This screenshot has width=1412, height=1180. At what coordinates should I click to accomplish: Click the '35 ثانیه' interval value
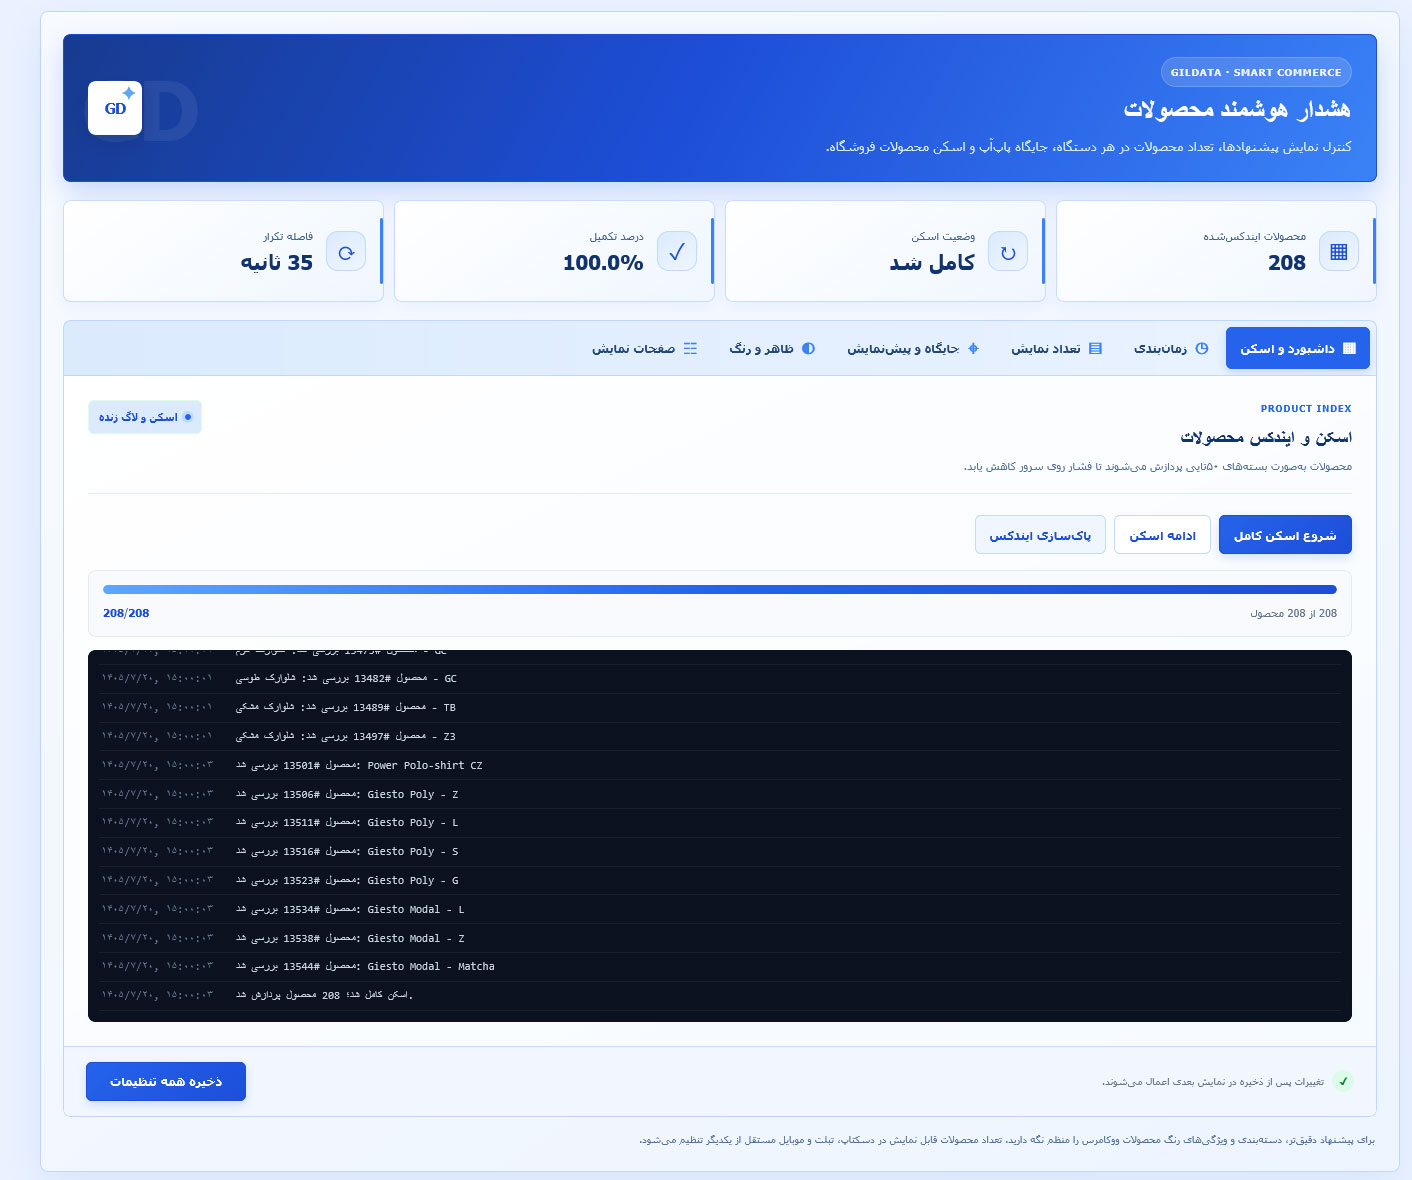(276, 262)
